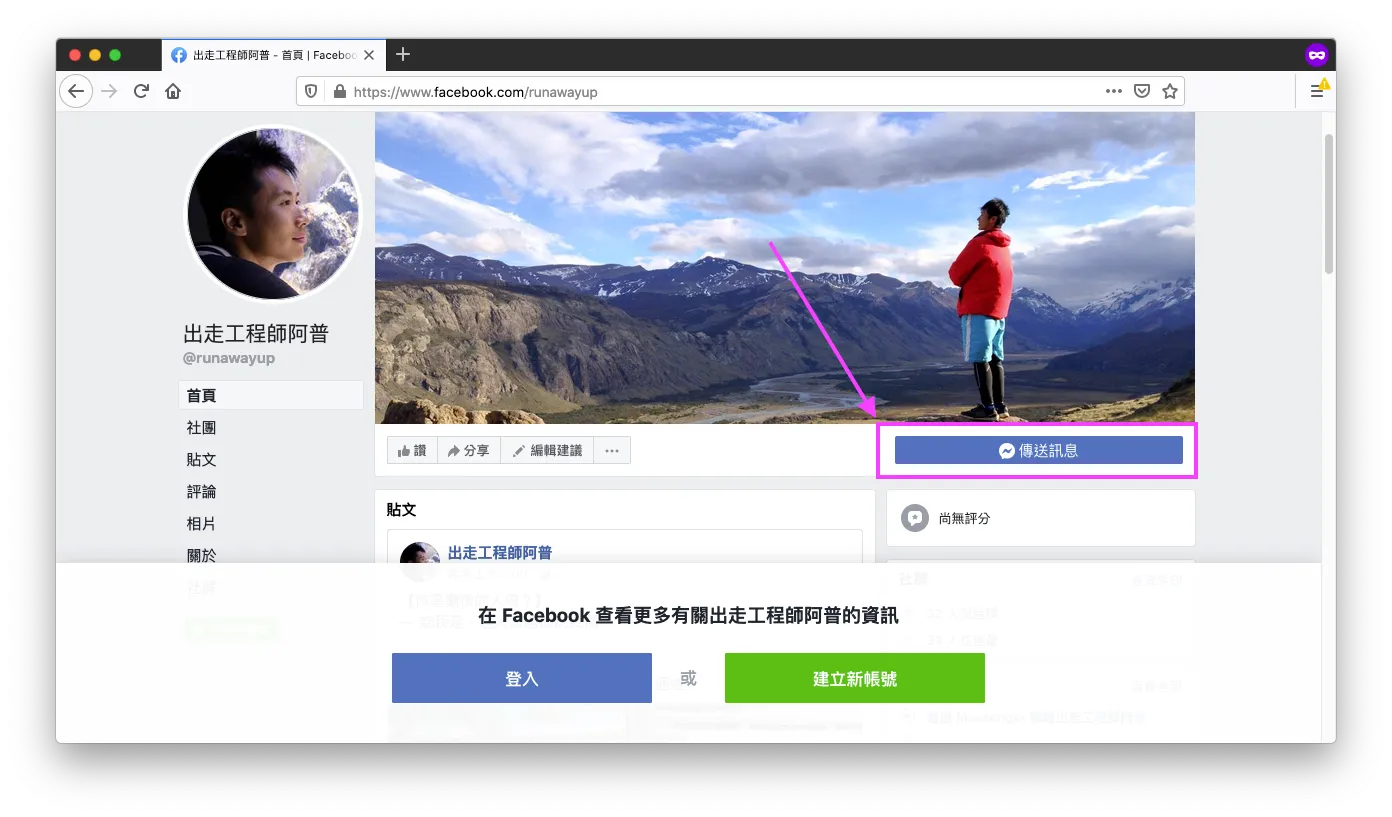Open the page profile picture
Image resolution: width=1392 pixels, height=817 pixels.
point(274,212)
